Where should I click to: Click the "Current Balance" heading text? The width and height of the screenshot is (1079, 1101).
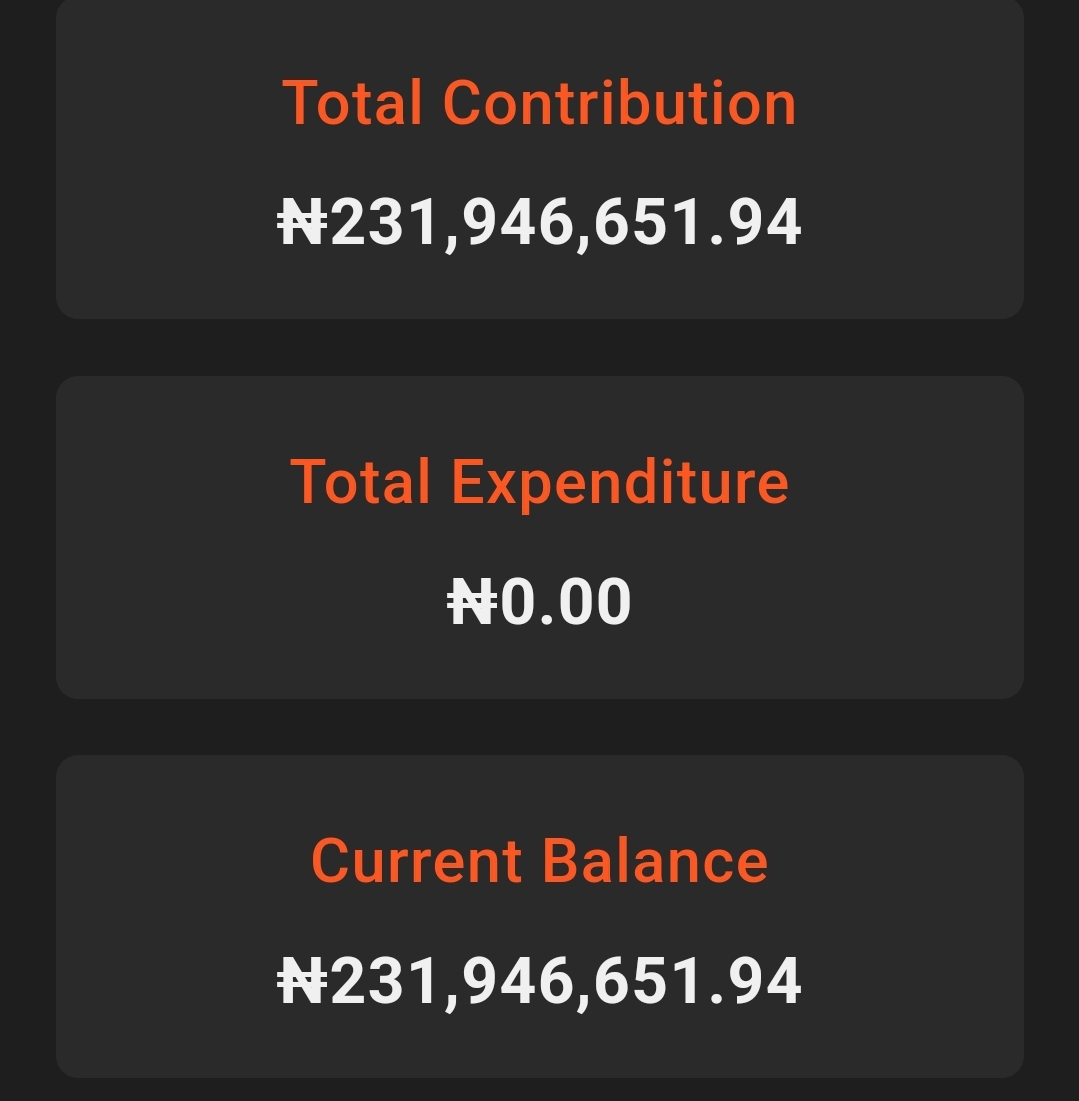pos(539,861)
